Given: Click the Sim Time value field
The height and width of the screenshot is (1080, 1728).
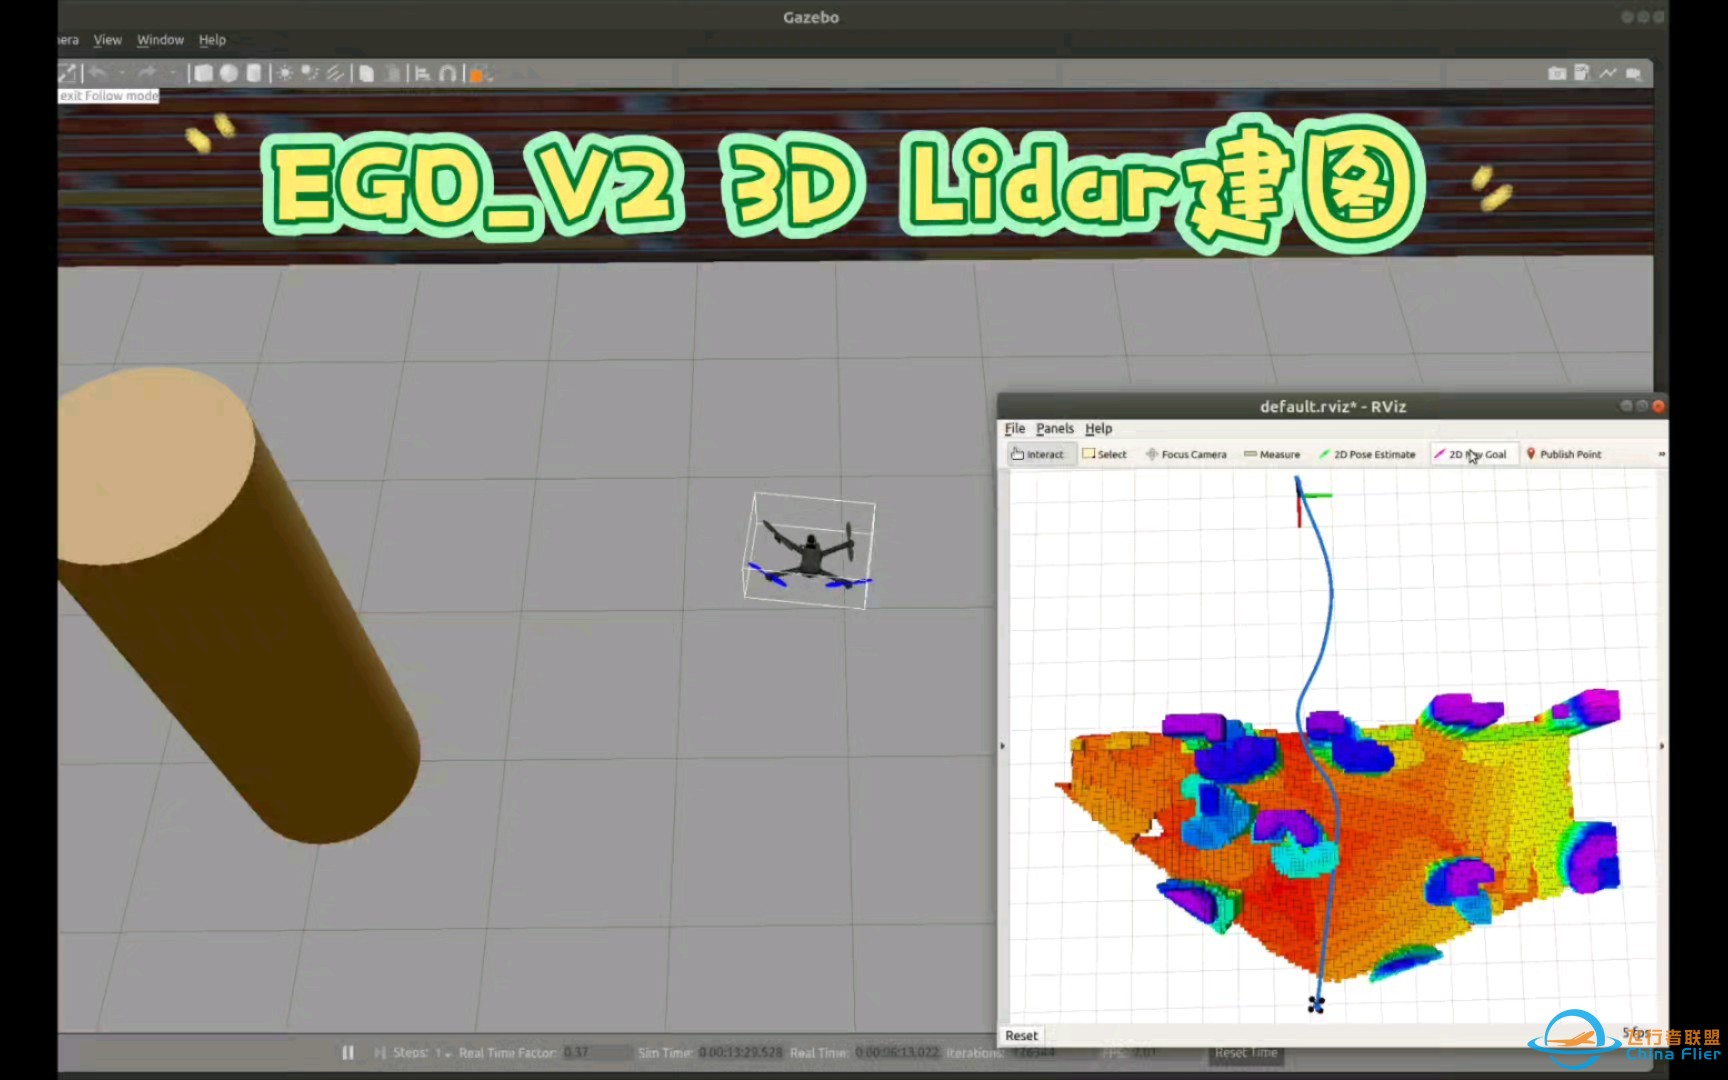Looking at the screenshot, I should [741, 1053].
